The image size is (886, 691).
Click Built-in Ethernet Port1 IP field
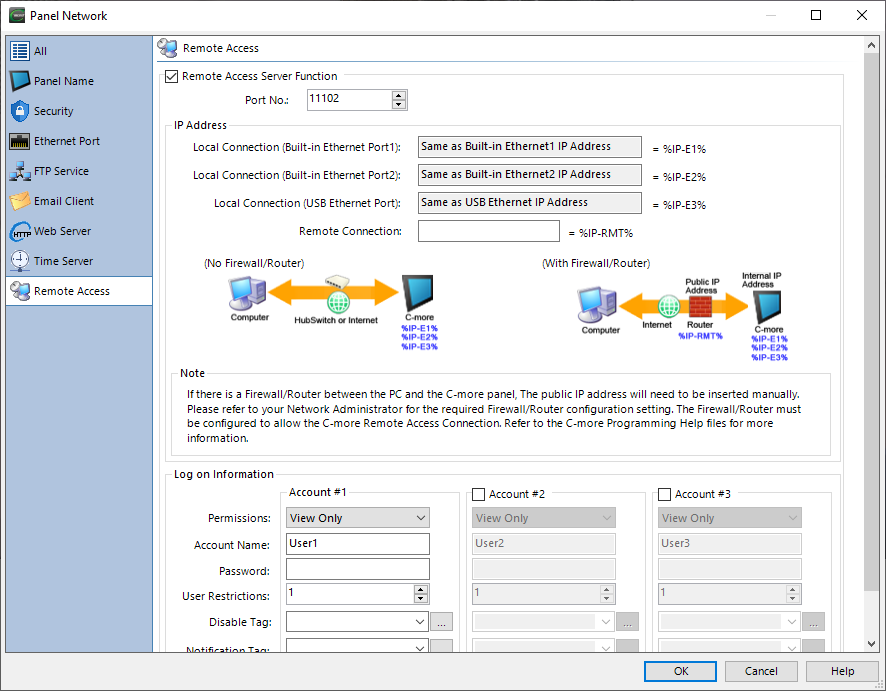530,147
